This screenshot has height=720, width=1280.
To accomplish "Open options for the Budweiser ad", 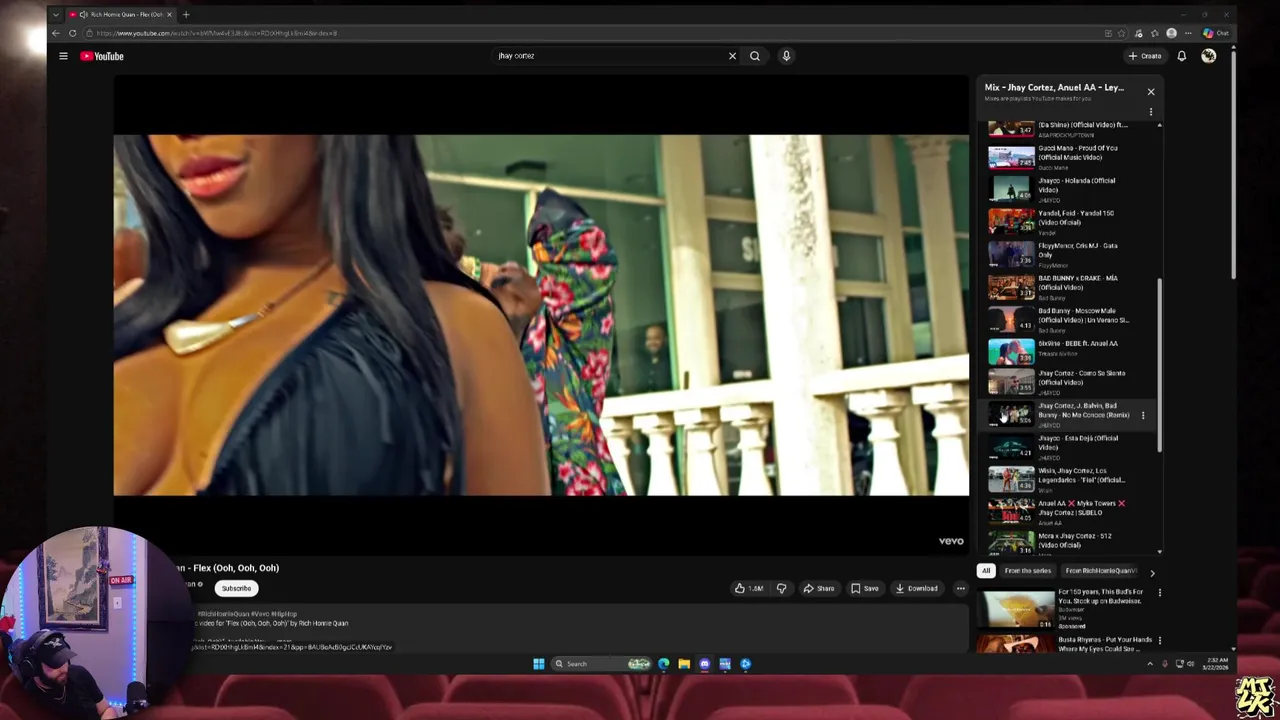I will (1160, 593).
